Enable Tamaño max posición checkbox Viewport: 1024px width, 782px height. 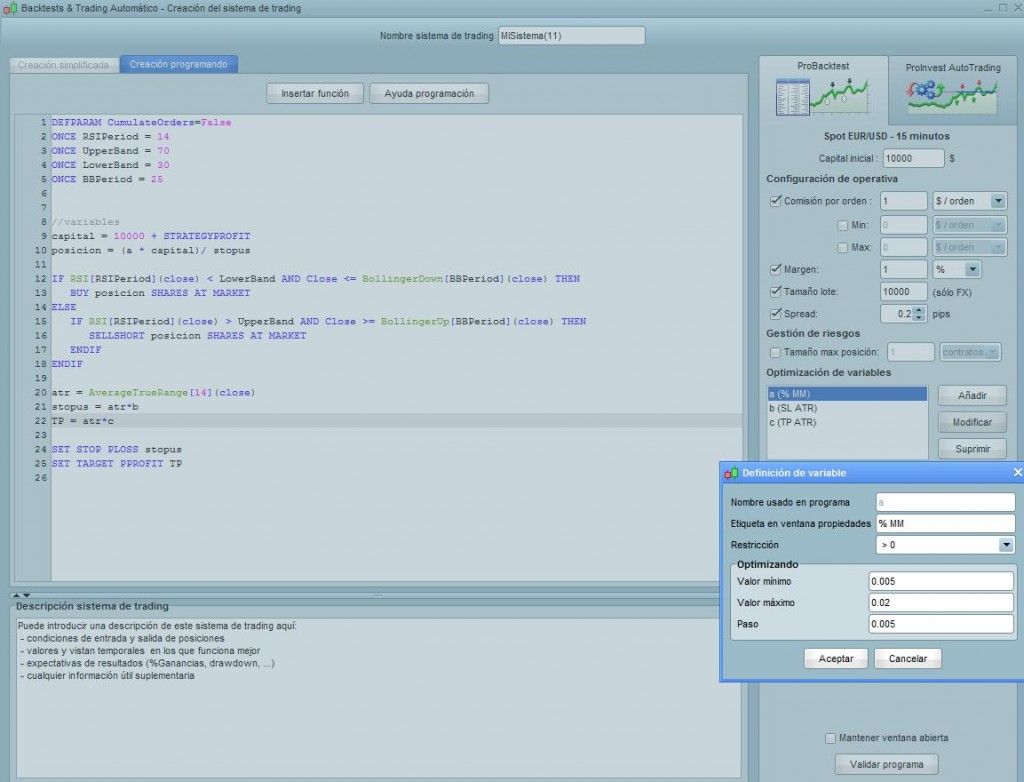tap(775, 352)
